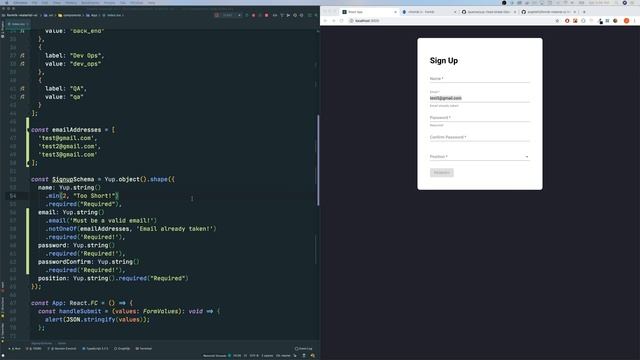The width and height of the screenshot is (640, 360).
Task: Click the red Stop icon in IDE toolbar
Action: tap(267, 15)
